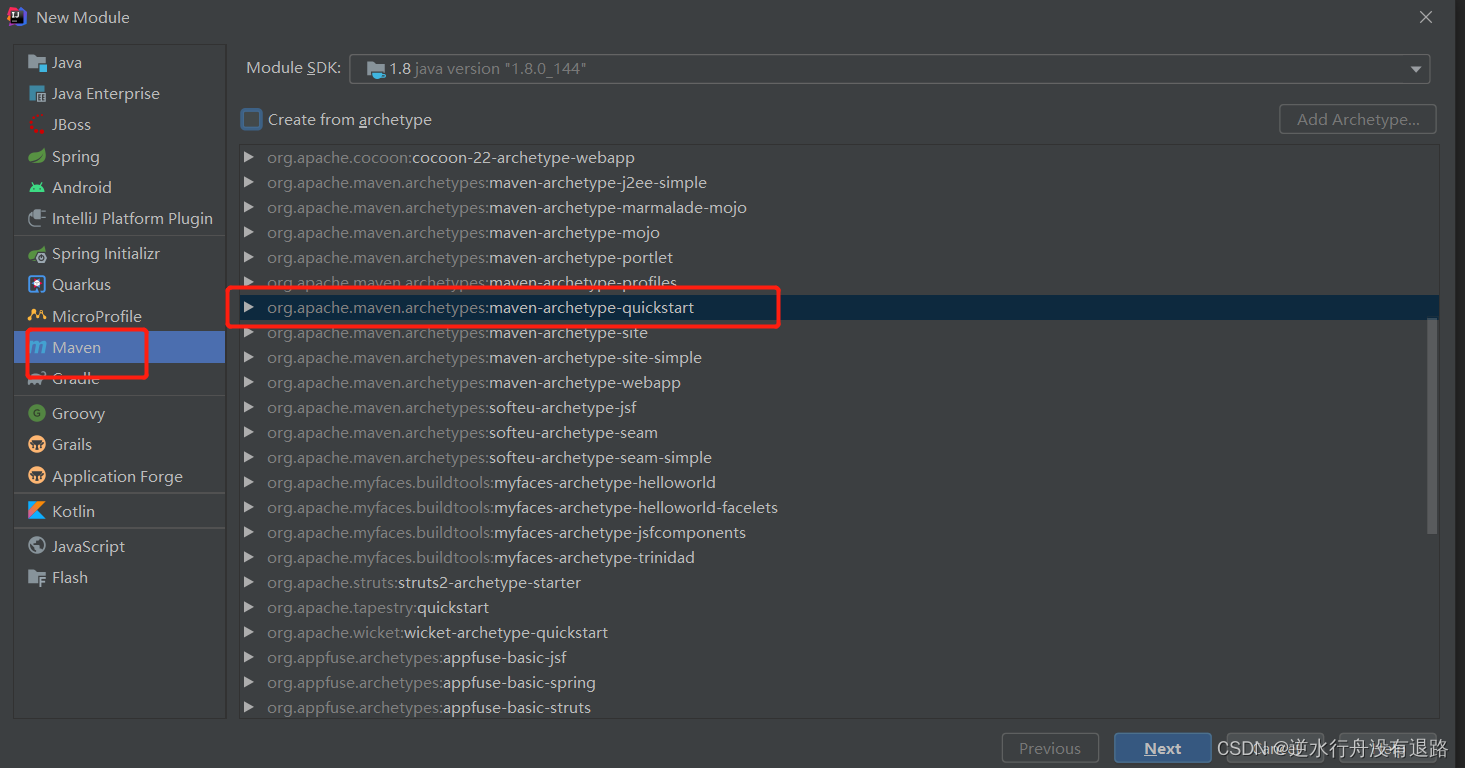Image resolution: width=1465 pixels, height=768 pixels.
Task: Click the Grails icon
Action: [x=37, y=444]
